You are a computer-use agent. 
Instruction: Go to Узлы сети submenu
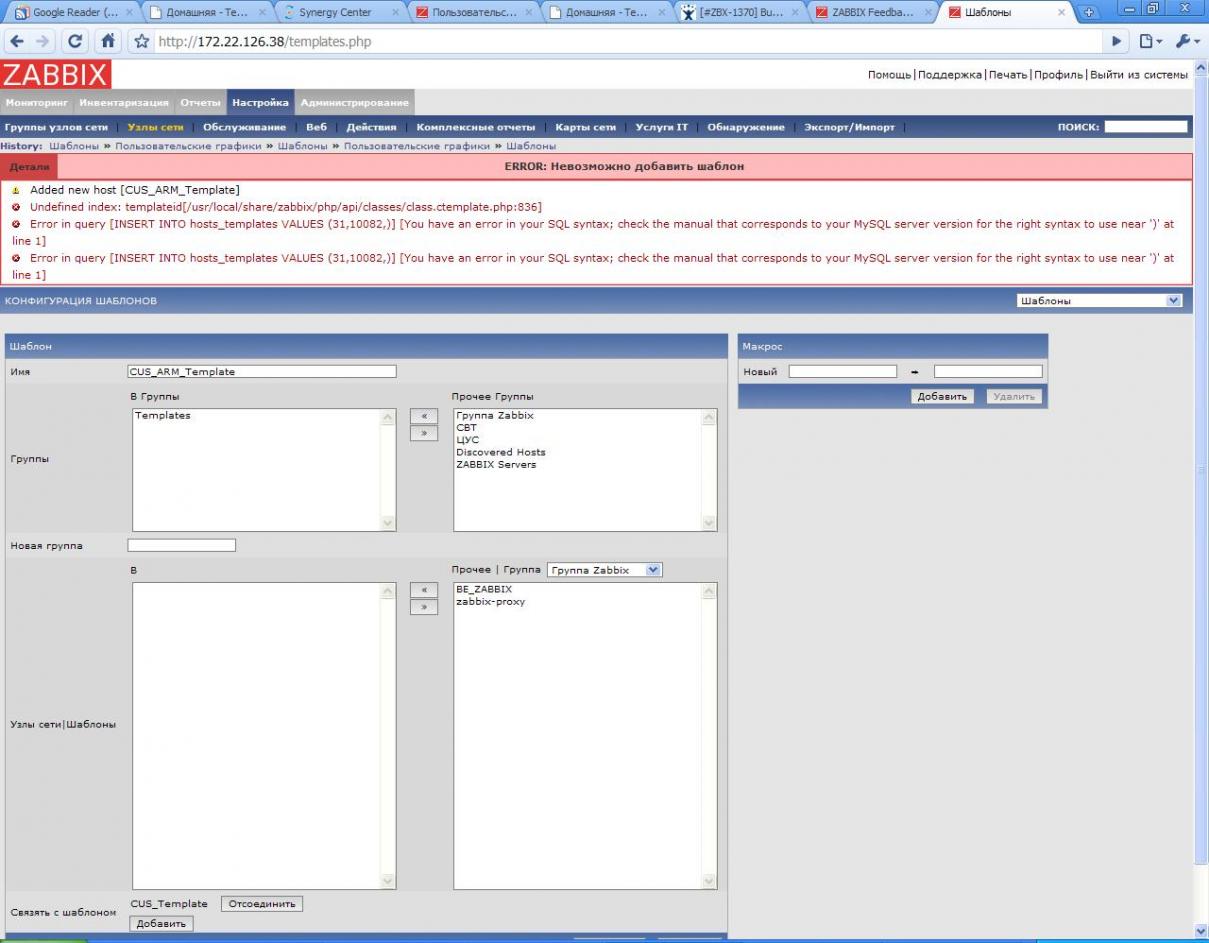tap(155, 127)
